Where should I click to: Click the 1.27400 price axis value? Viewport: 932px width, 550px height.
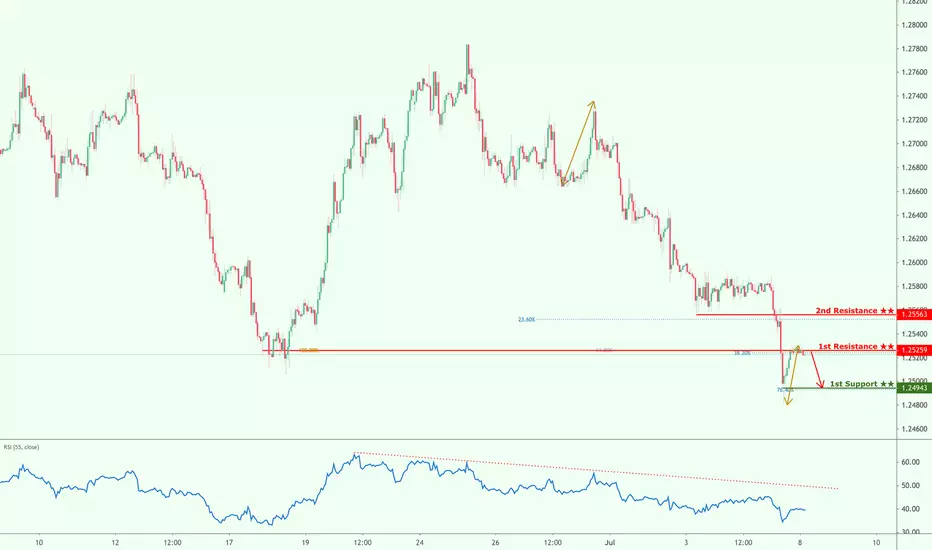pos(914,96)
